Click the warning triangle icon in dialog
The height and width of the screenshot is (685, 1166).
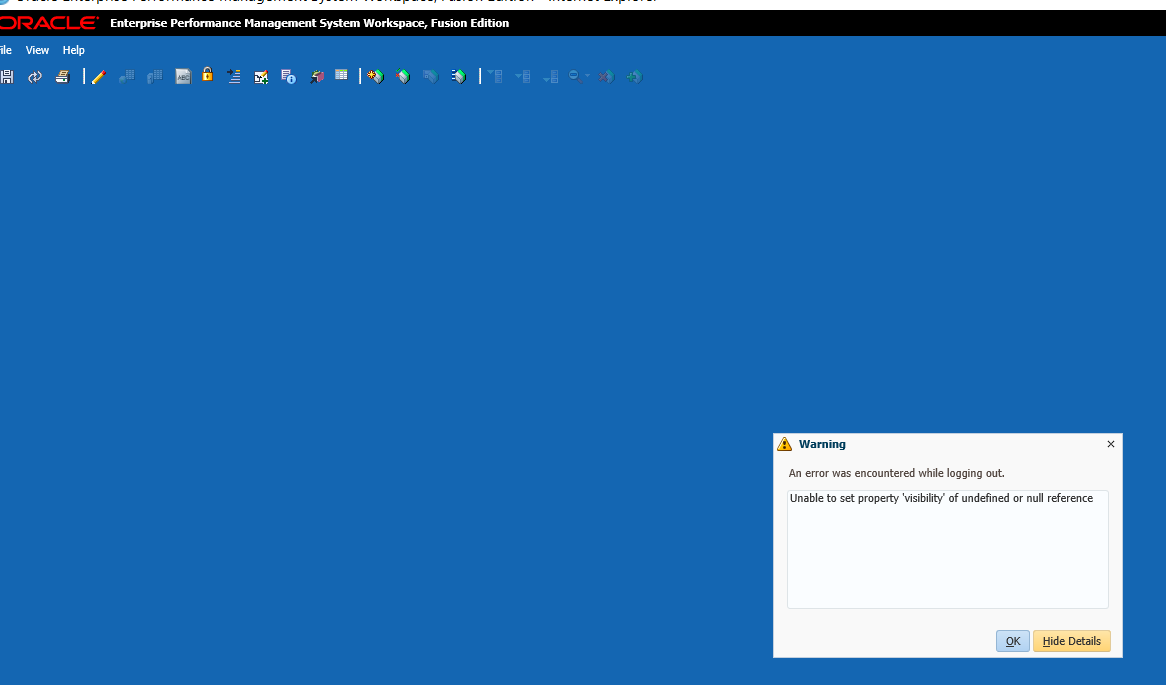click(785, 444)
